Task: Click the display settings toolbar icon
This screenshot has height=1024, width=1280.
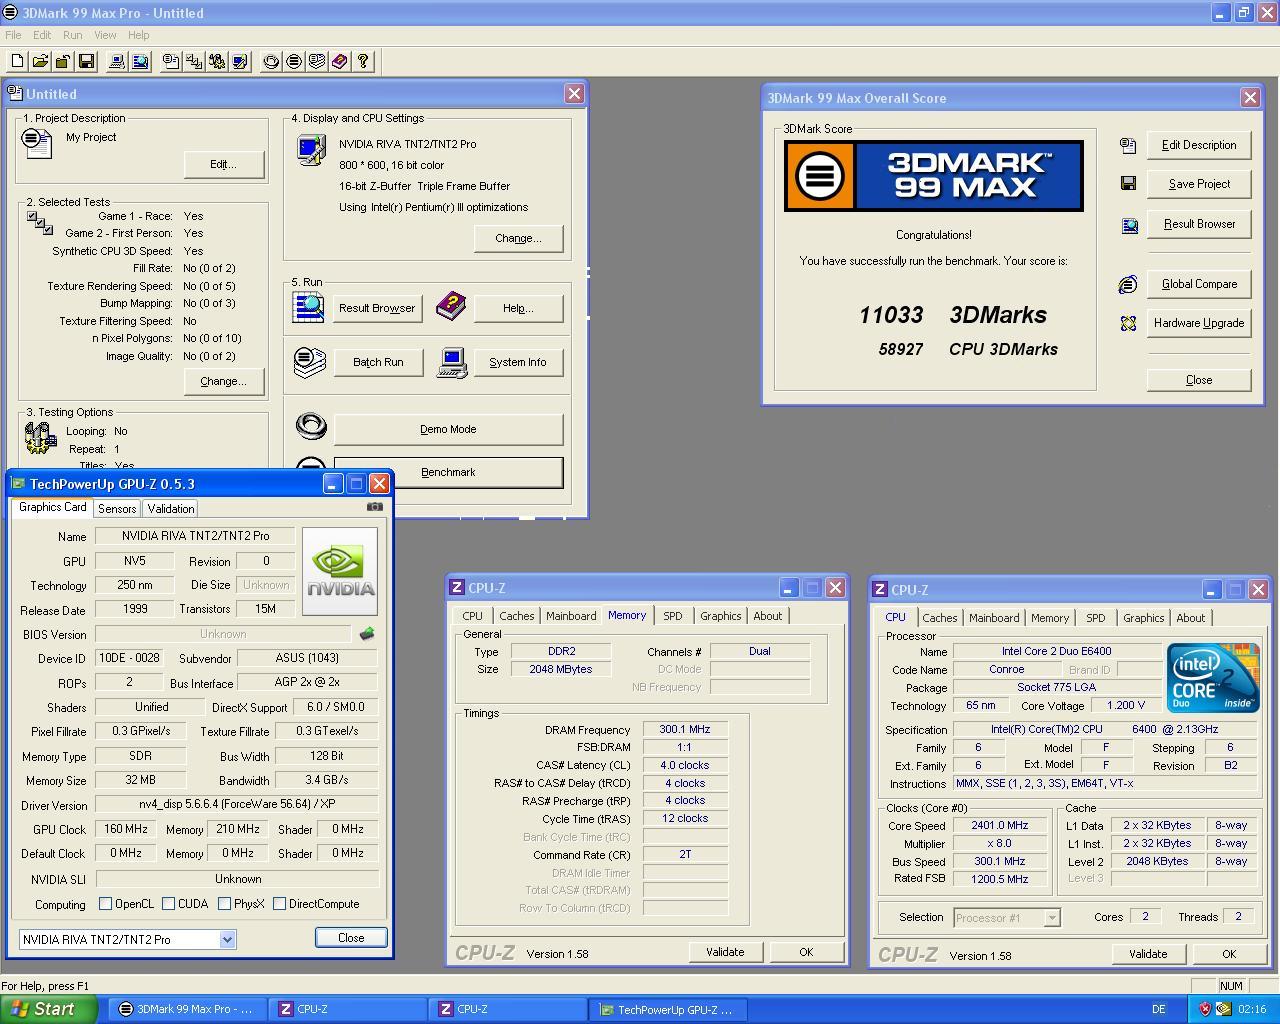Action: click(x=240, y=62)
